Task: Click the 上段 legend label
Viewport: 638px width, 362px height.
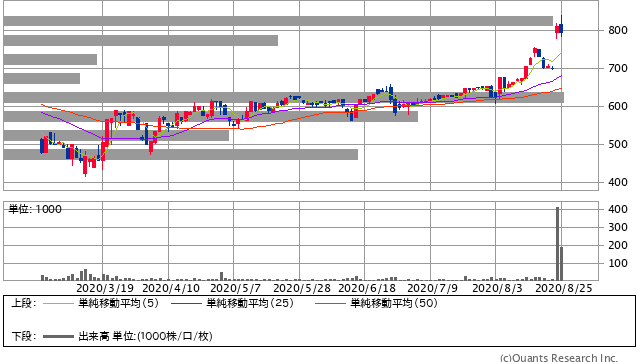Action: point(24,303)
